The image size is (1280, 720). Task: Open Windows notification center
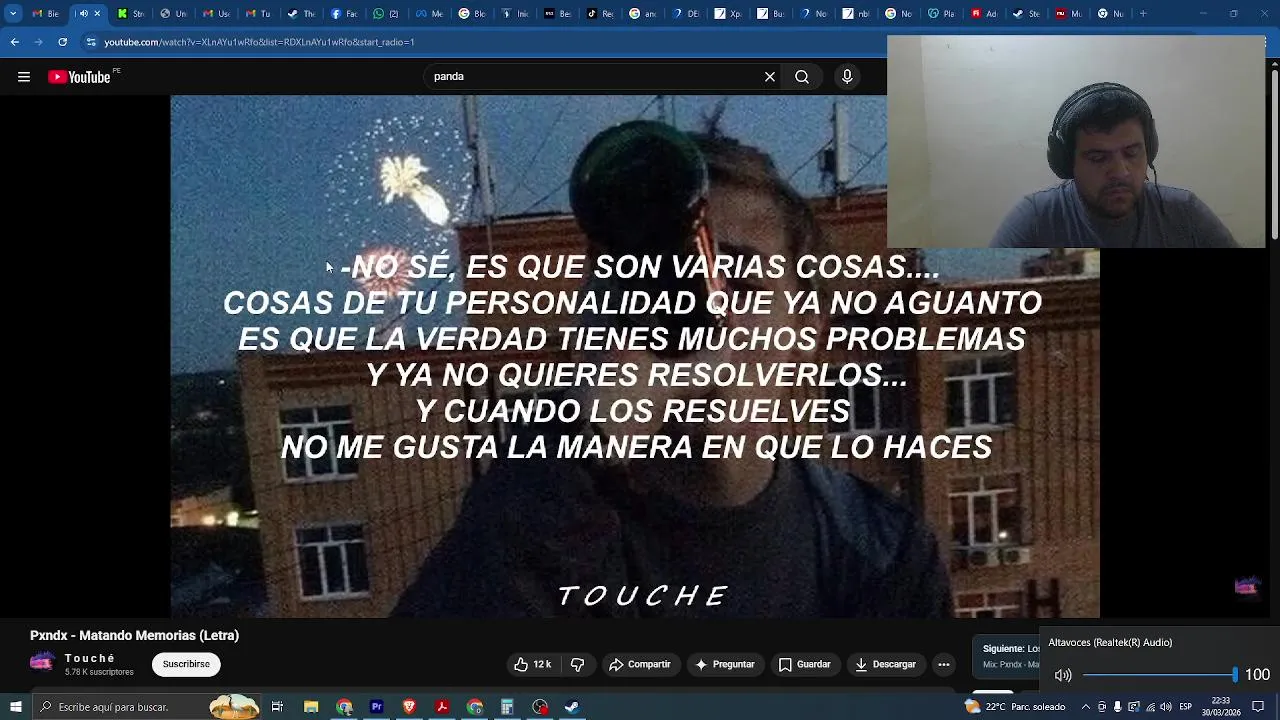tap(1258, 707)
